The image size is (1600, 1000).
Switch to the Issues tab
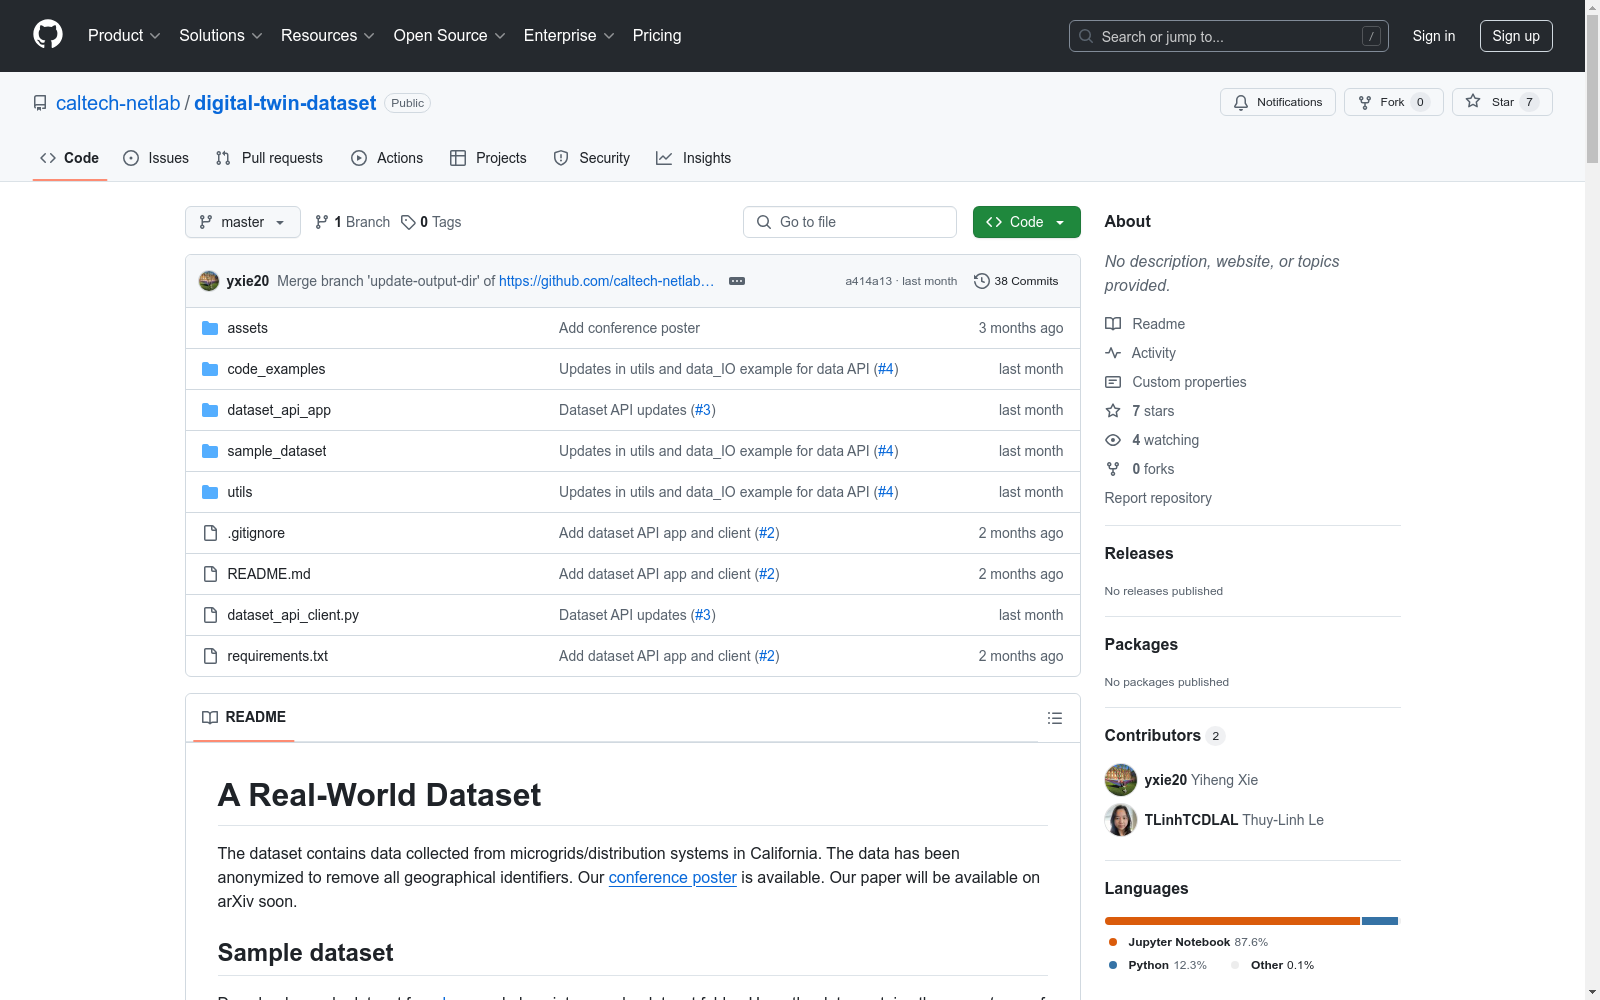click(x=156, y=158)
